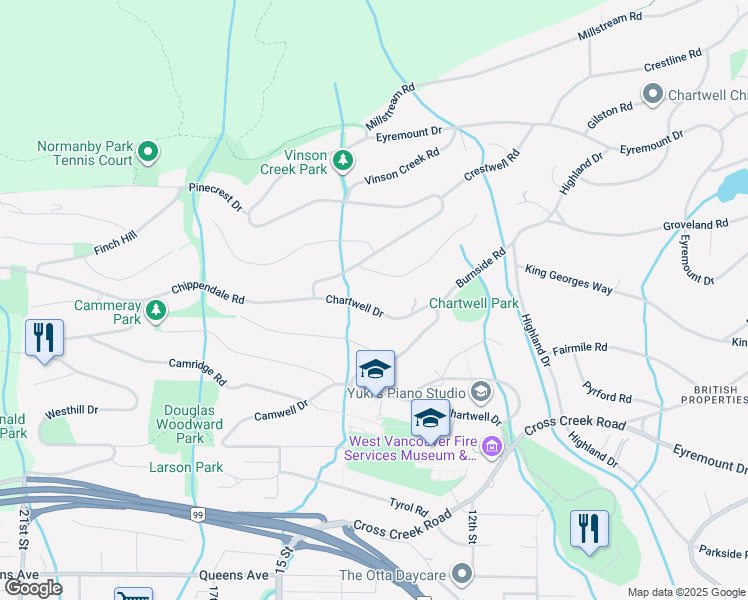Screen dimensions: 748x600
Task: Open the Google logo link
Action: [x=33, y=588]
